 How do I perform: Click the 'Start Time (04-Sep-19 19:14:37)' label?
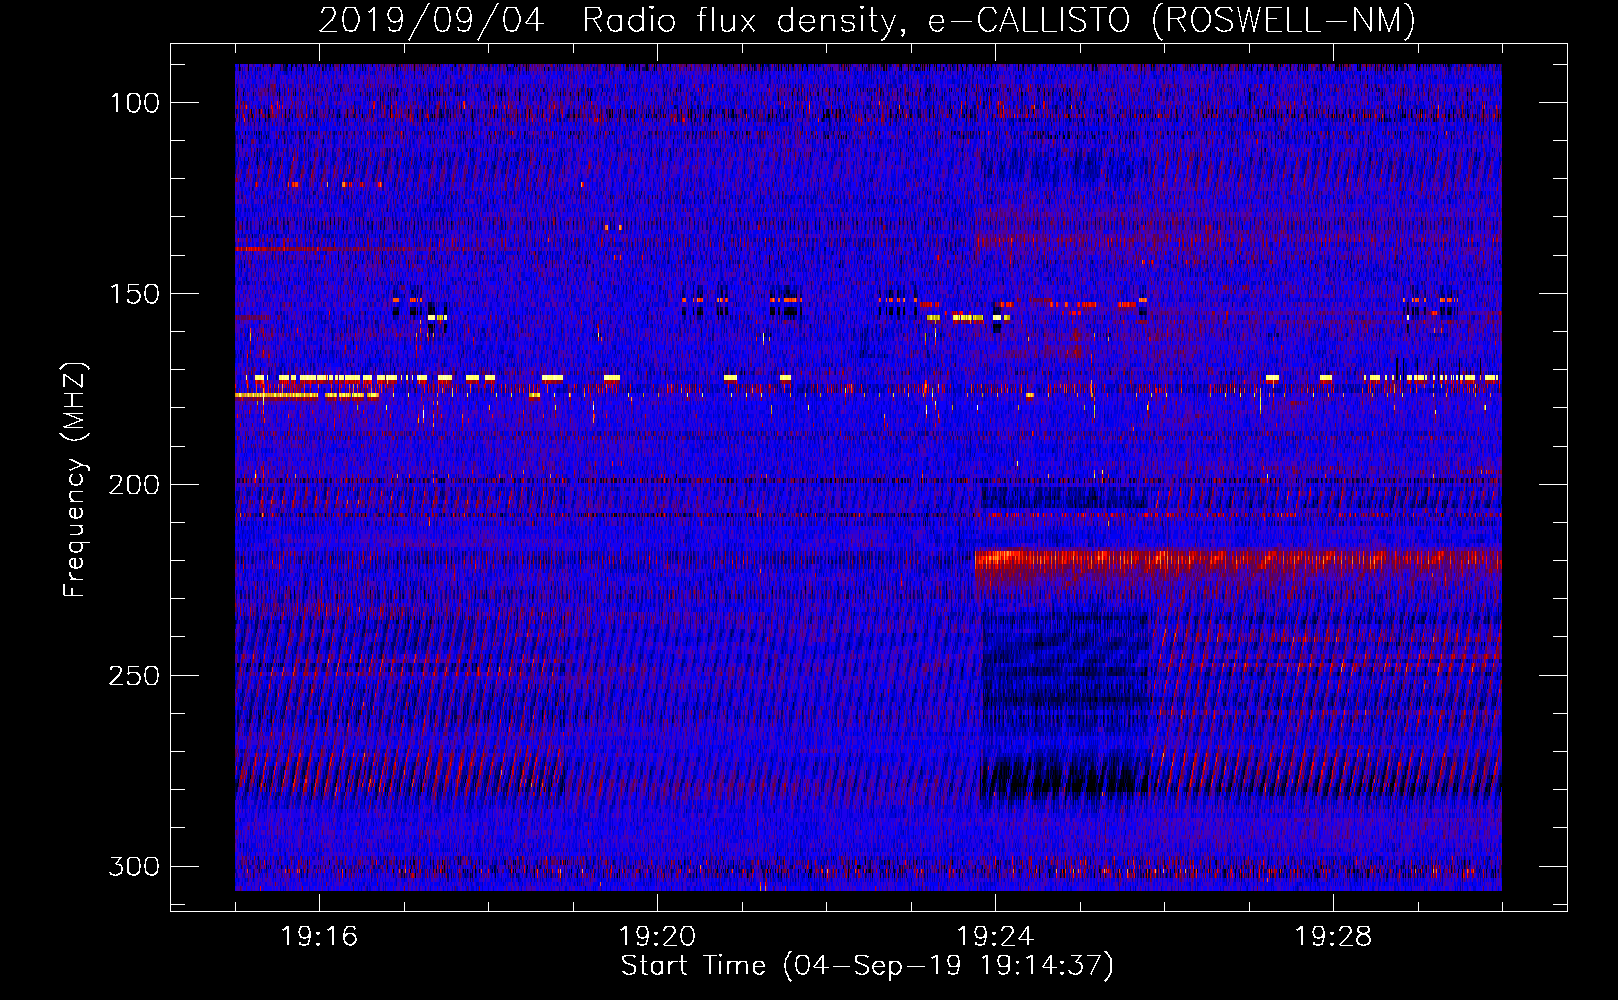coord(867,966)
